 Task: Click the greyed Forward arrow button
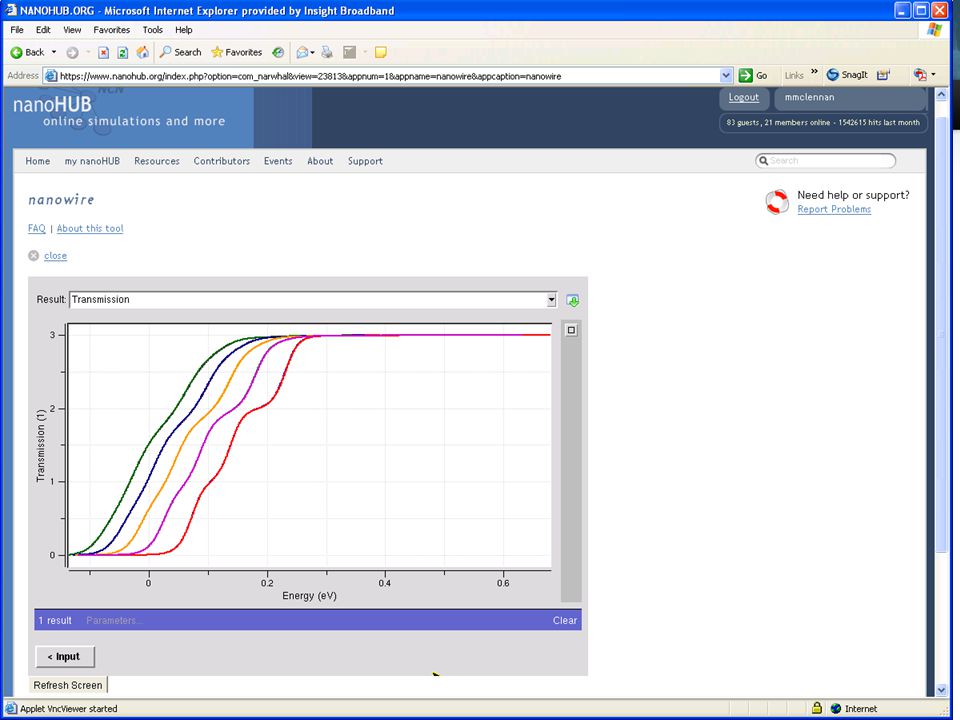coord(72,53)
